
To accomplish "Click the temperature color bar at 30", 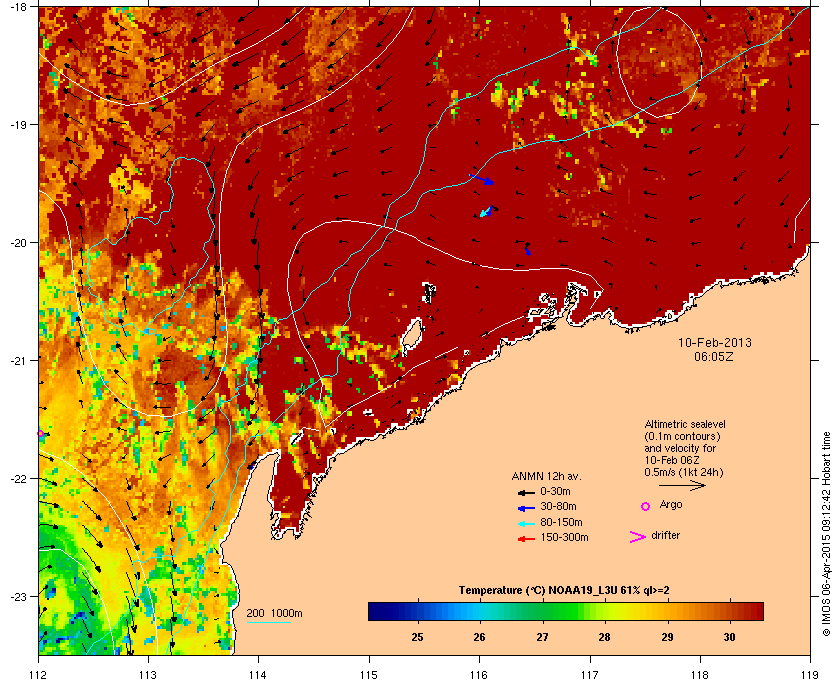I will 729,611.
